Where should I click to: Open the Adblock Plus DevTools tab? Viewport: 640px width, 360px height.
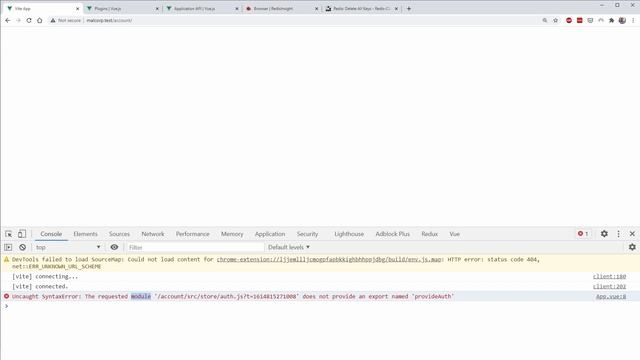tap(392, 234)
